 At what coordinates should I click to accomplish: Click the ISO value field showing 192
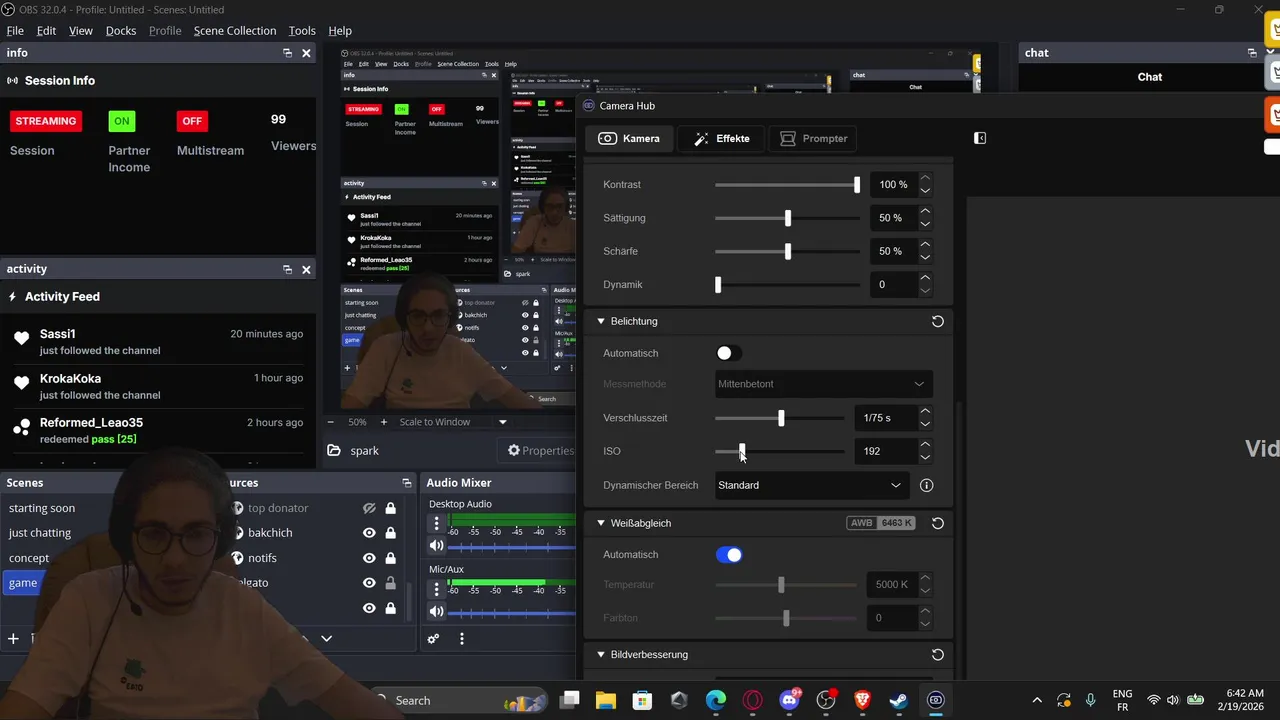(884, 451)
